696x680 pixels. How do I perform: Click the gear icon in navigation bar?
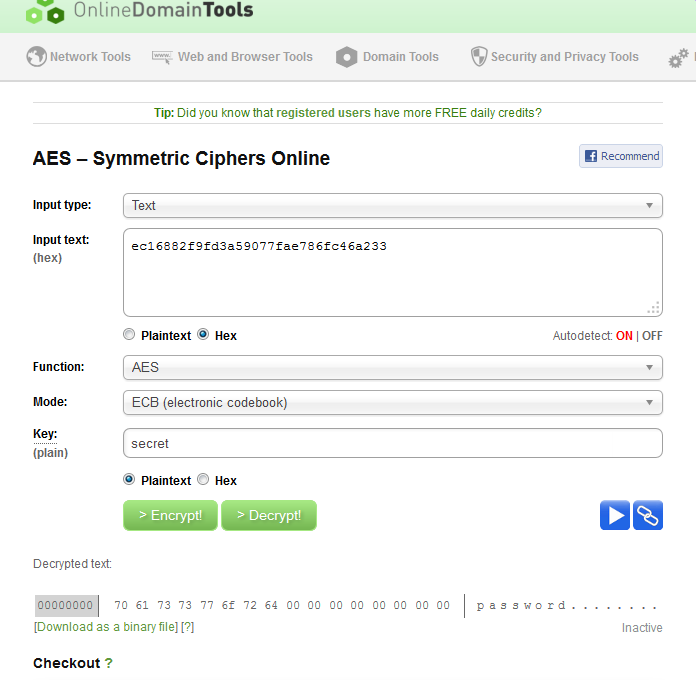click(x=678, y=59)
